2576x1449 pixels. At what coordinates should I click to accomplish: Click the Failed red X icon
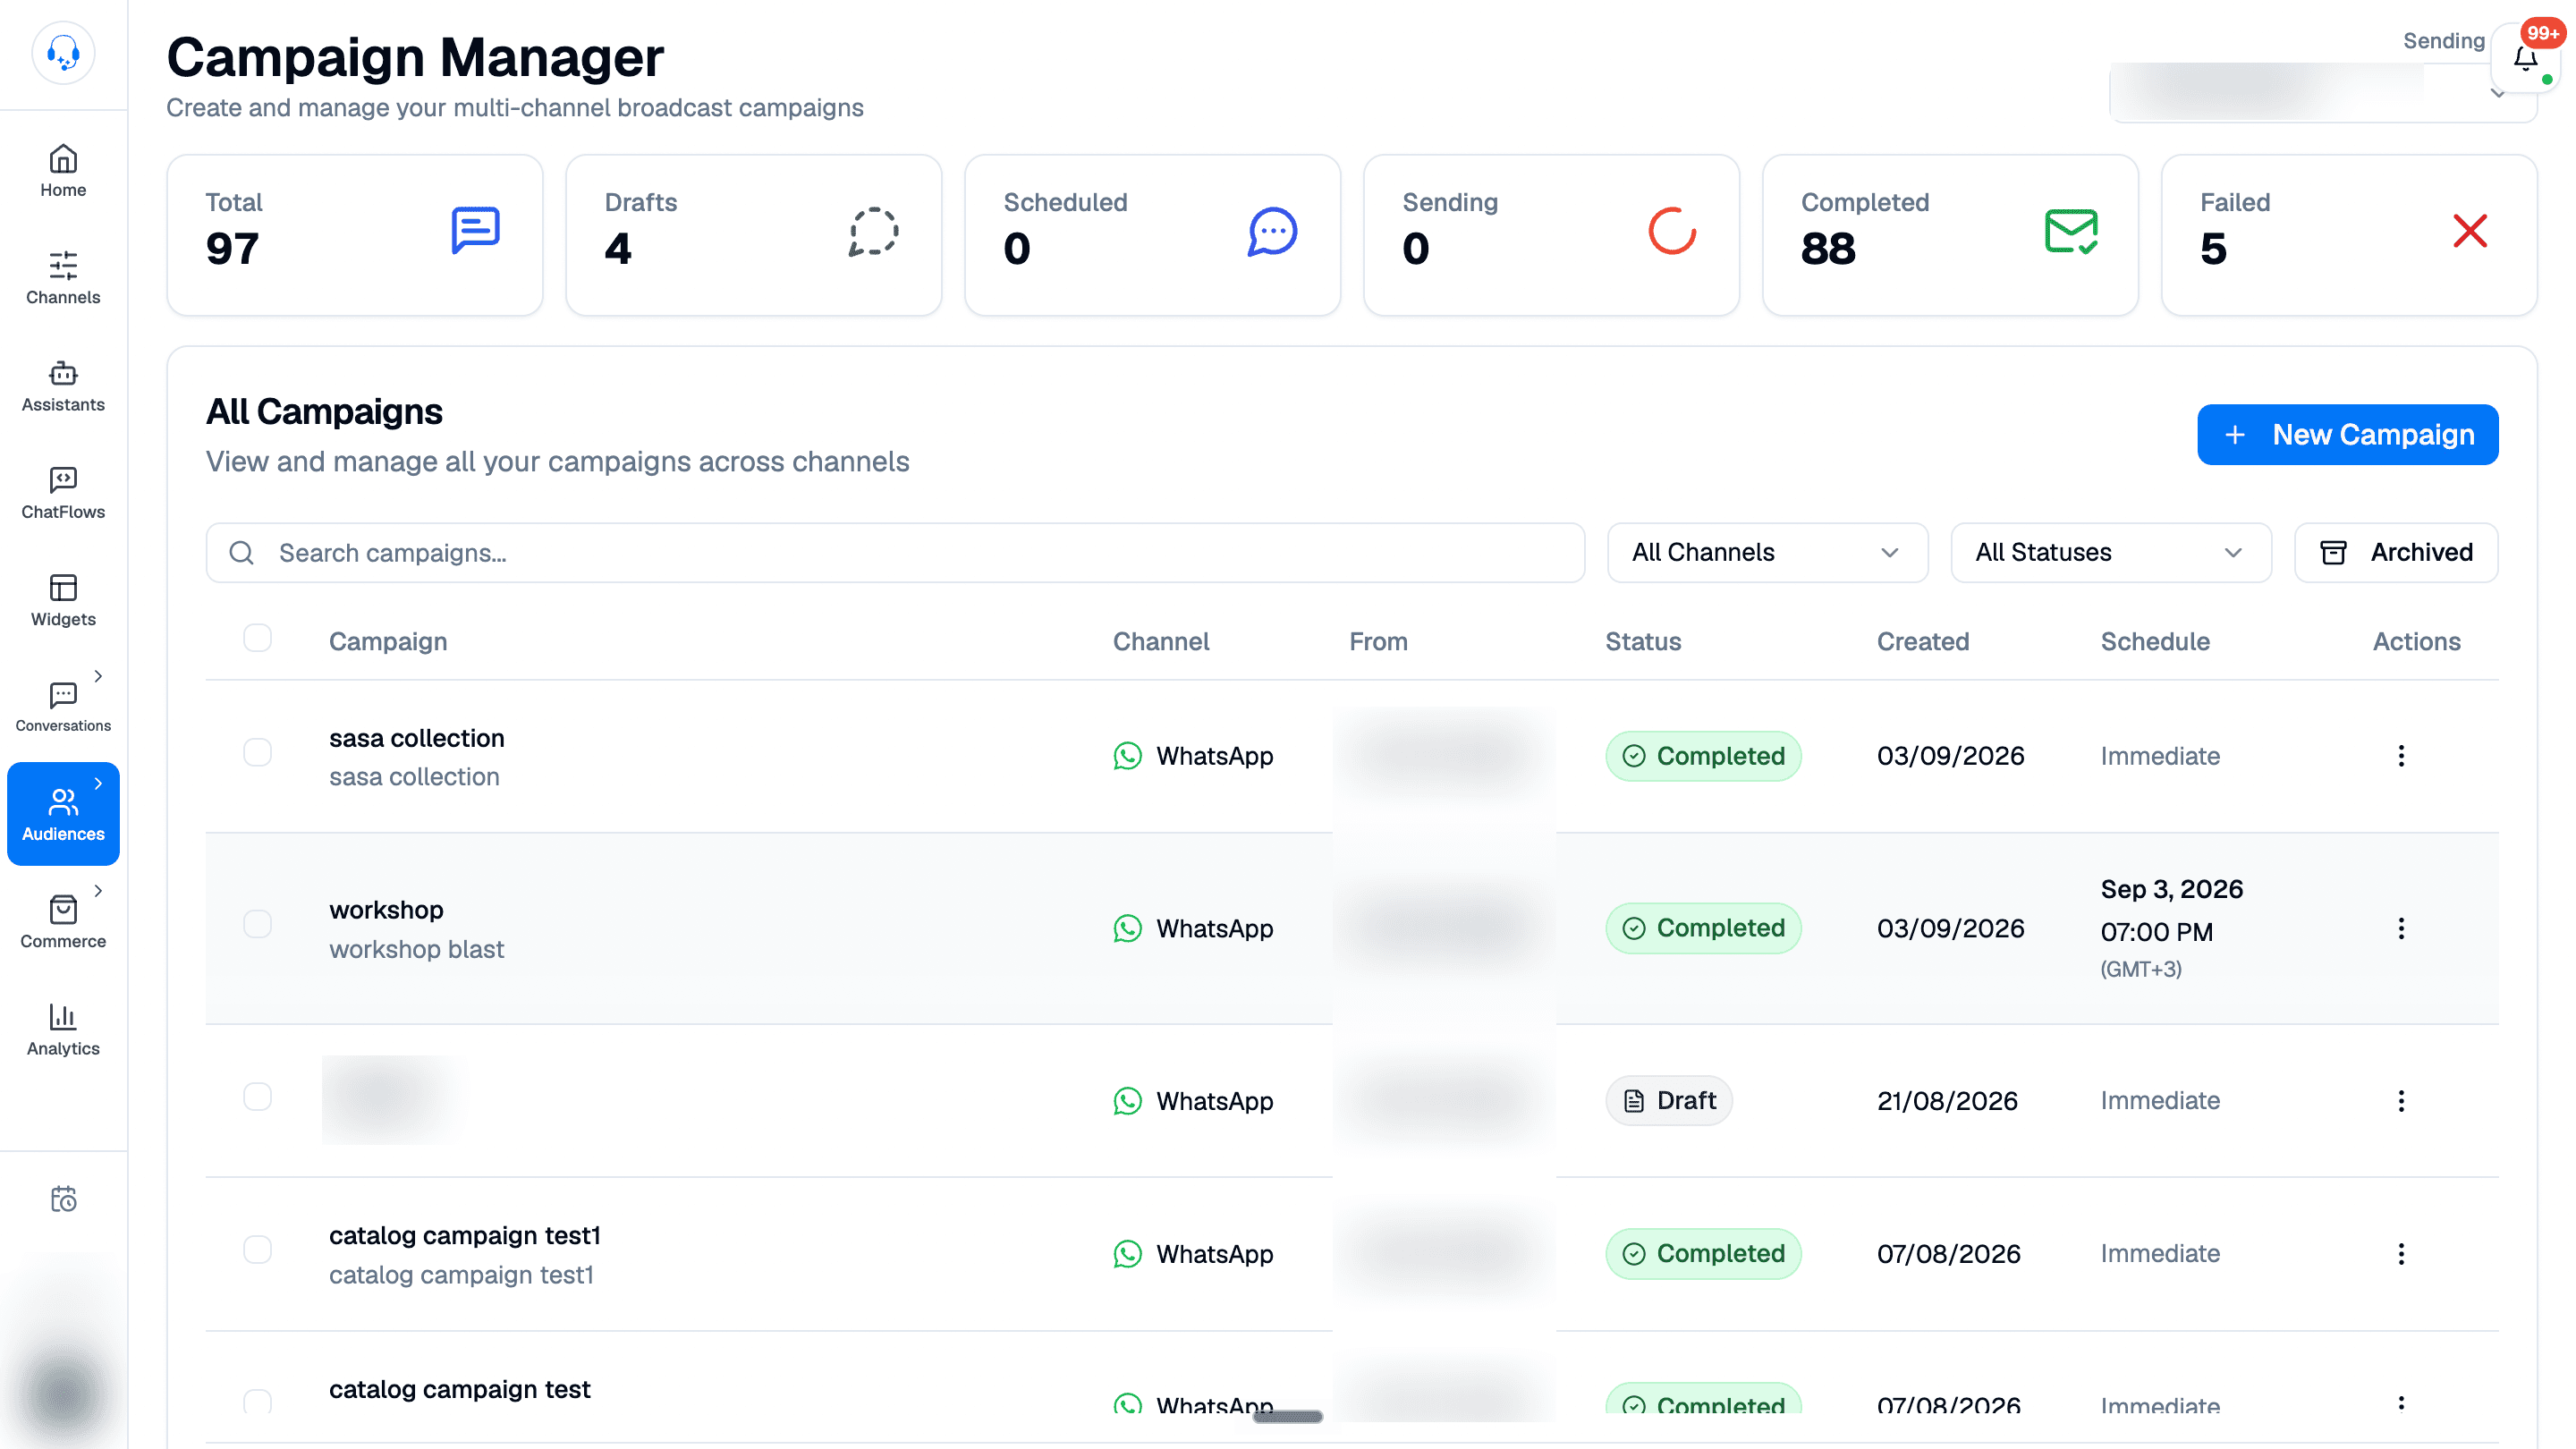click(x=2470, y=231)
